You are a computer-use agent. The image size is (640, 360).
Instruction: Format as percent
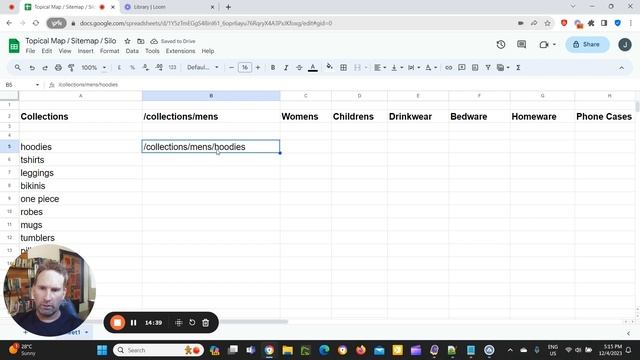(132, 67)
